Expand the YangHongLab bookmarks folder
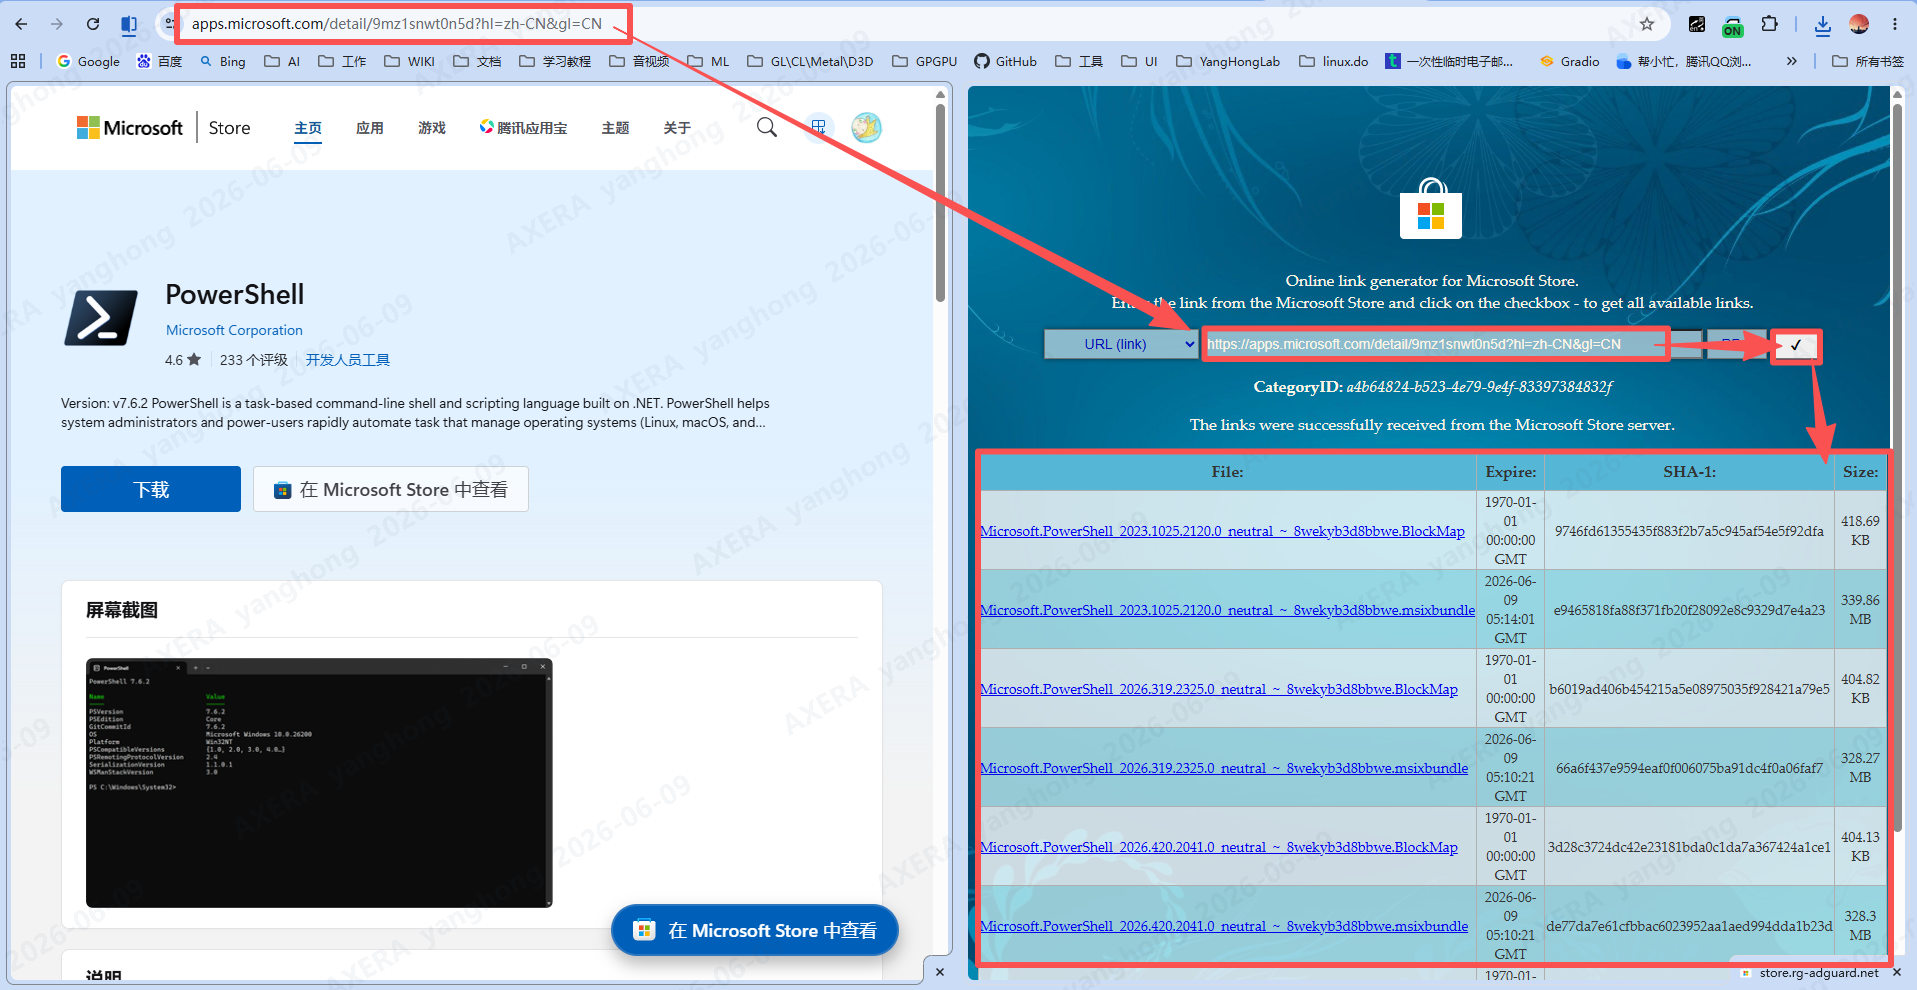 click(x=1228, y=61)
